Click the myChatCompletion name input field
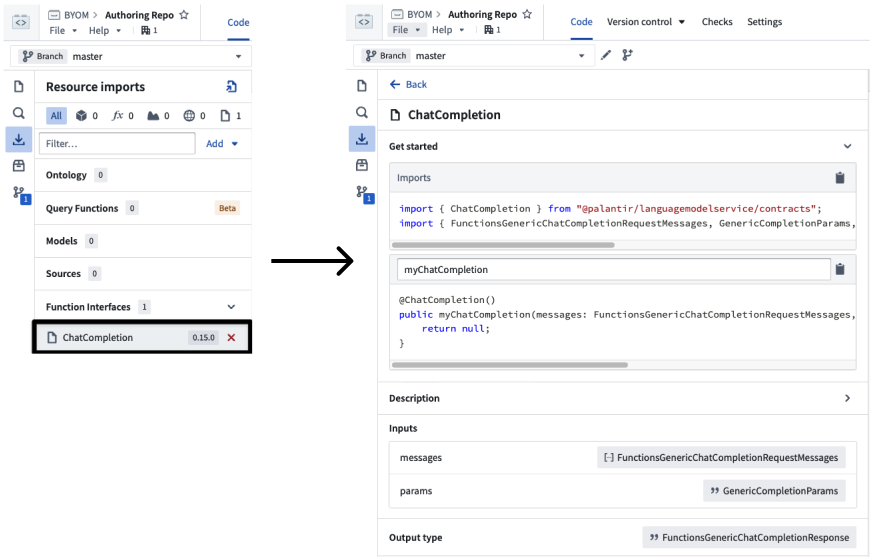 tap(613, 269)
